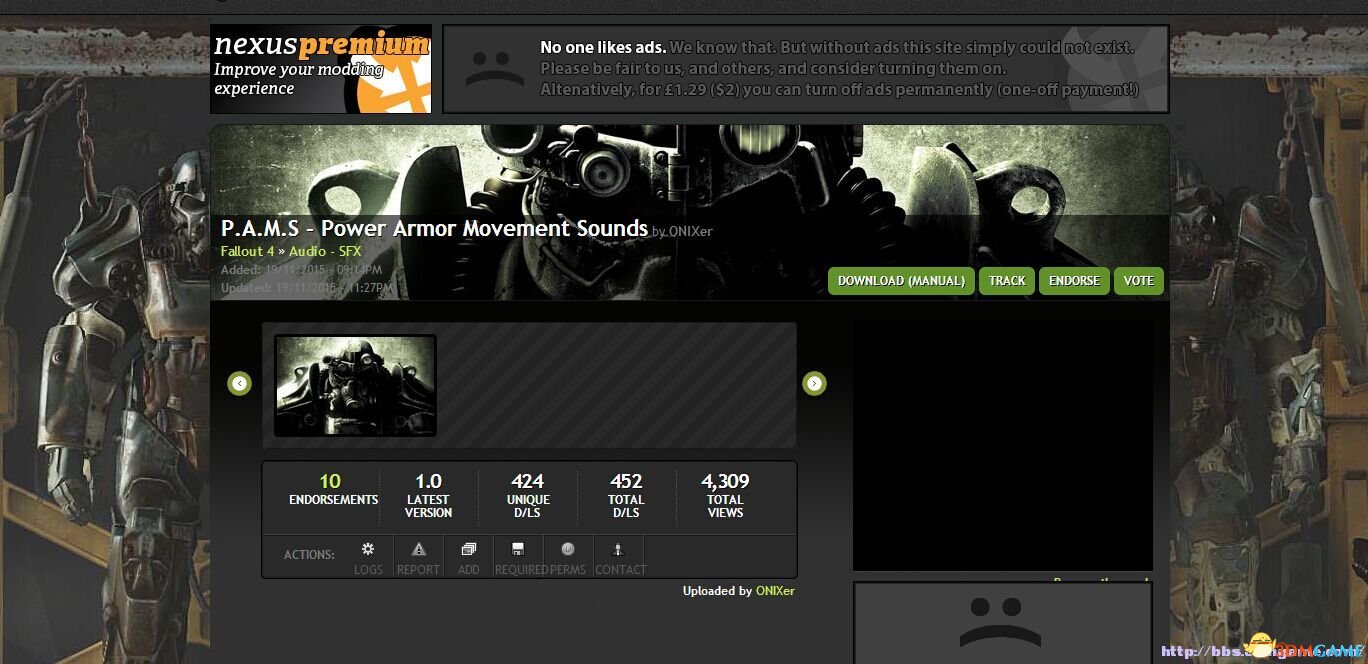1368x664 pixels.
Task: Click the 452 TOTAL D/LS stat
Action: [x=626, y=496]
